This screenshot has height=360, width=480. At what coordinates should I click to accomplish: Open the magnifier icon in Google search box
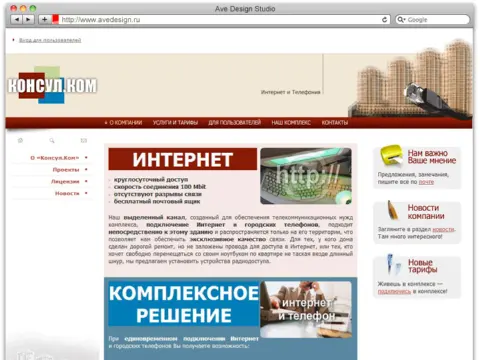coord(401,20)
